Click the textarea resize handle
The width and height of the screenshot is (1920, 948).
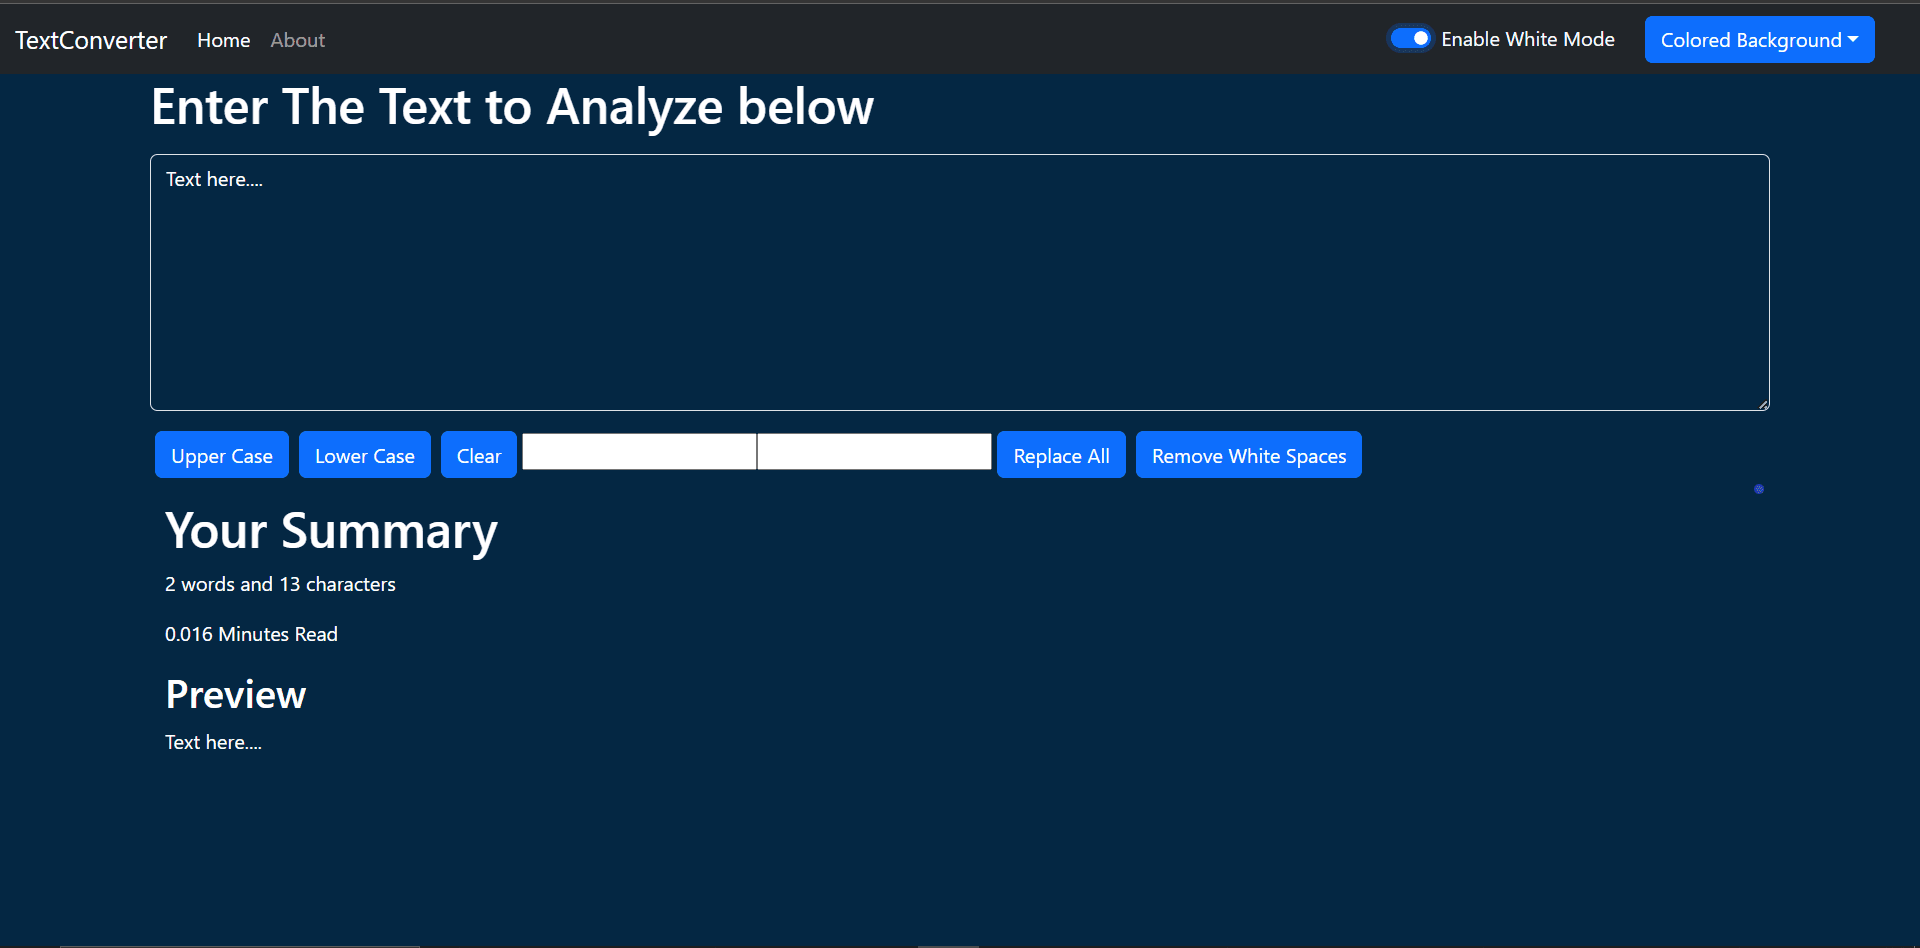pos(1761,403)
